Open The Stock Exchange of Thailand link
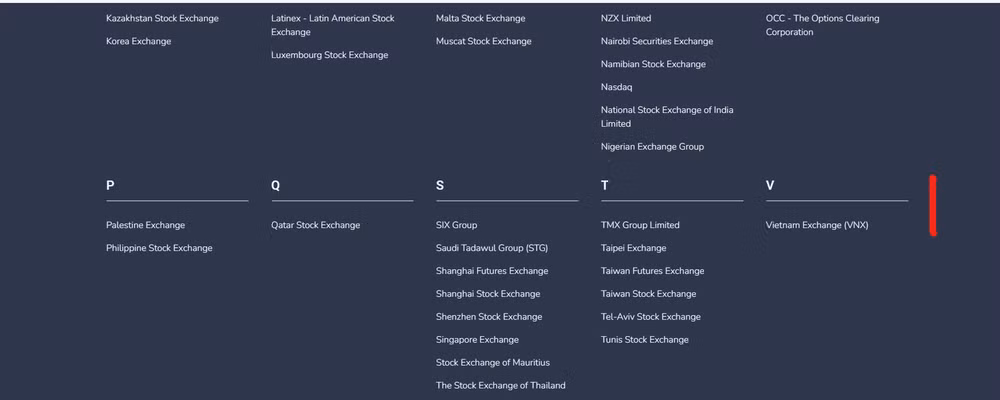 tap(501, 386)
